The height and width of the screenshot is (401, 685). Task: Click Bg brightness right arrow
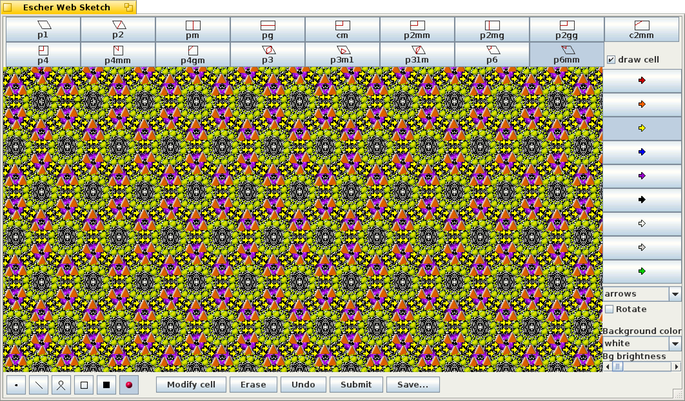[x=677, y=366]
